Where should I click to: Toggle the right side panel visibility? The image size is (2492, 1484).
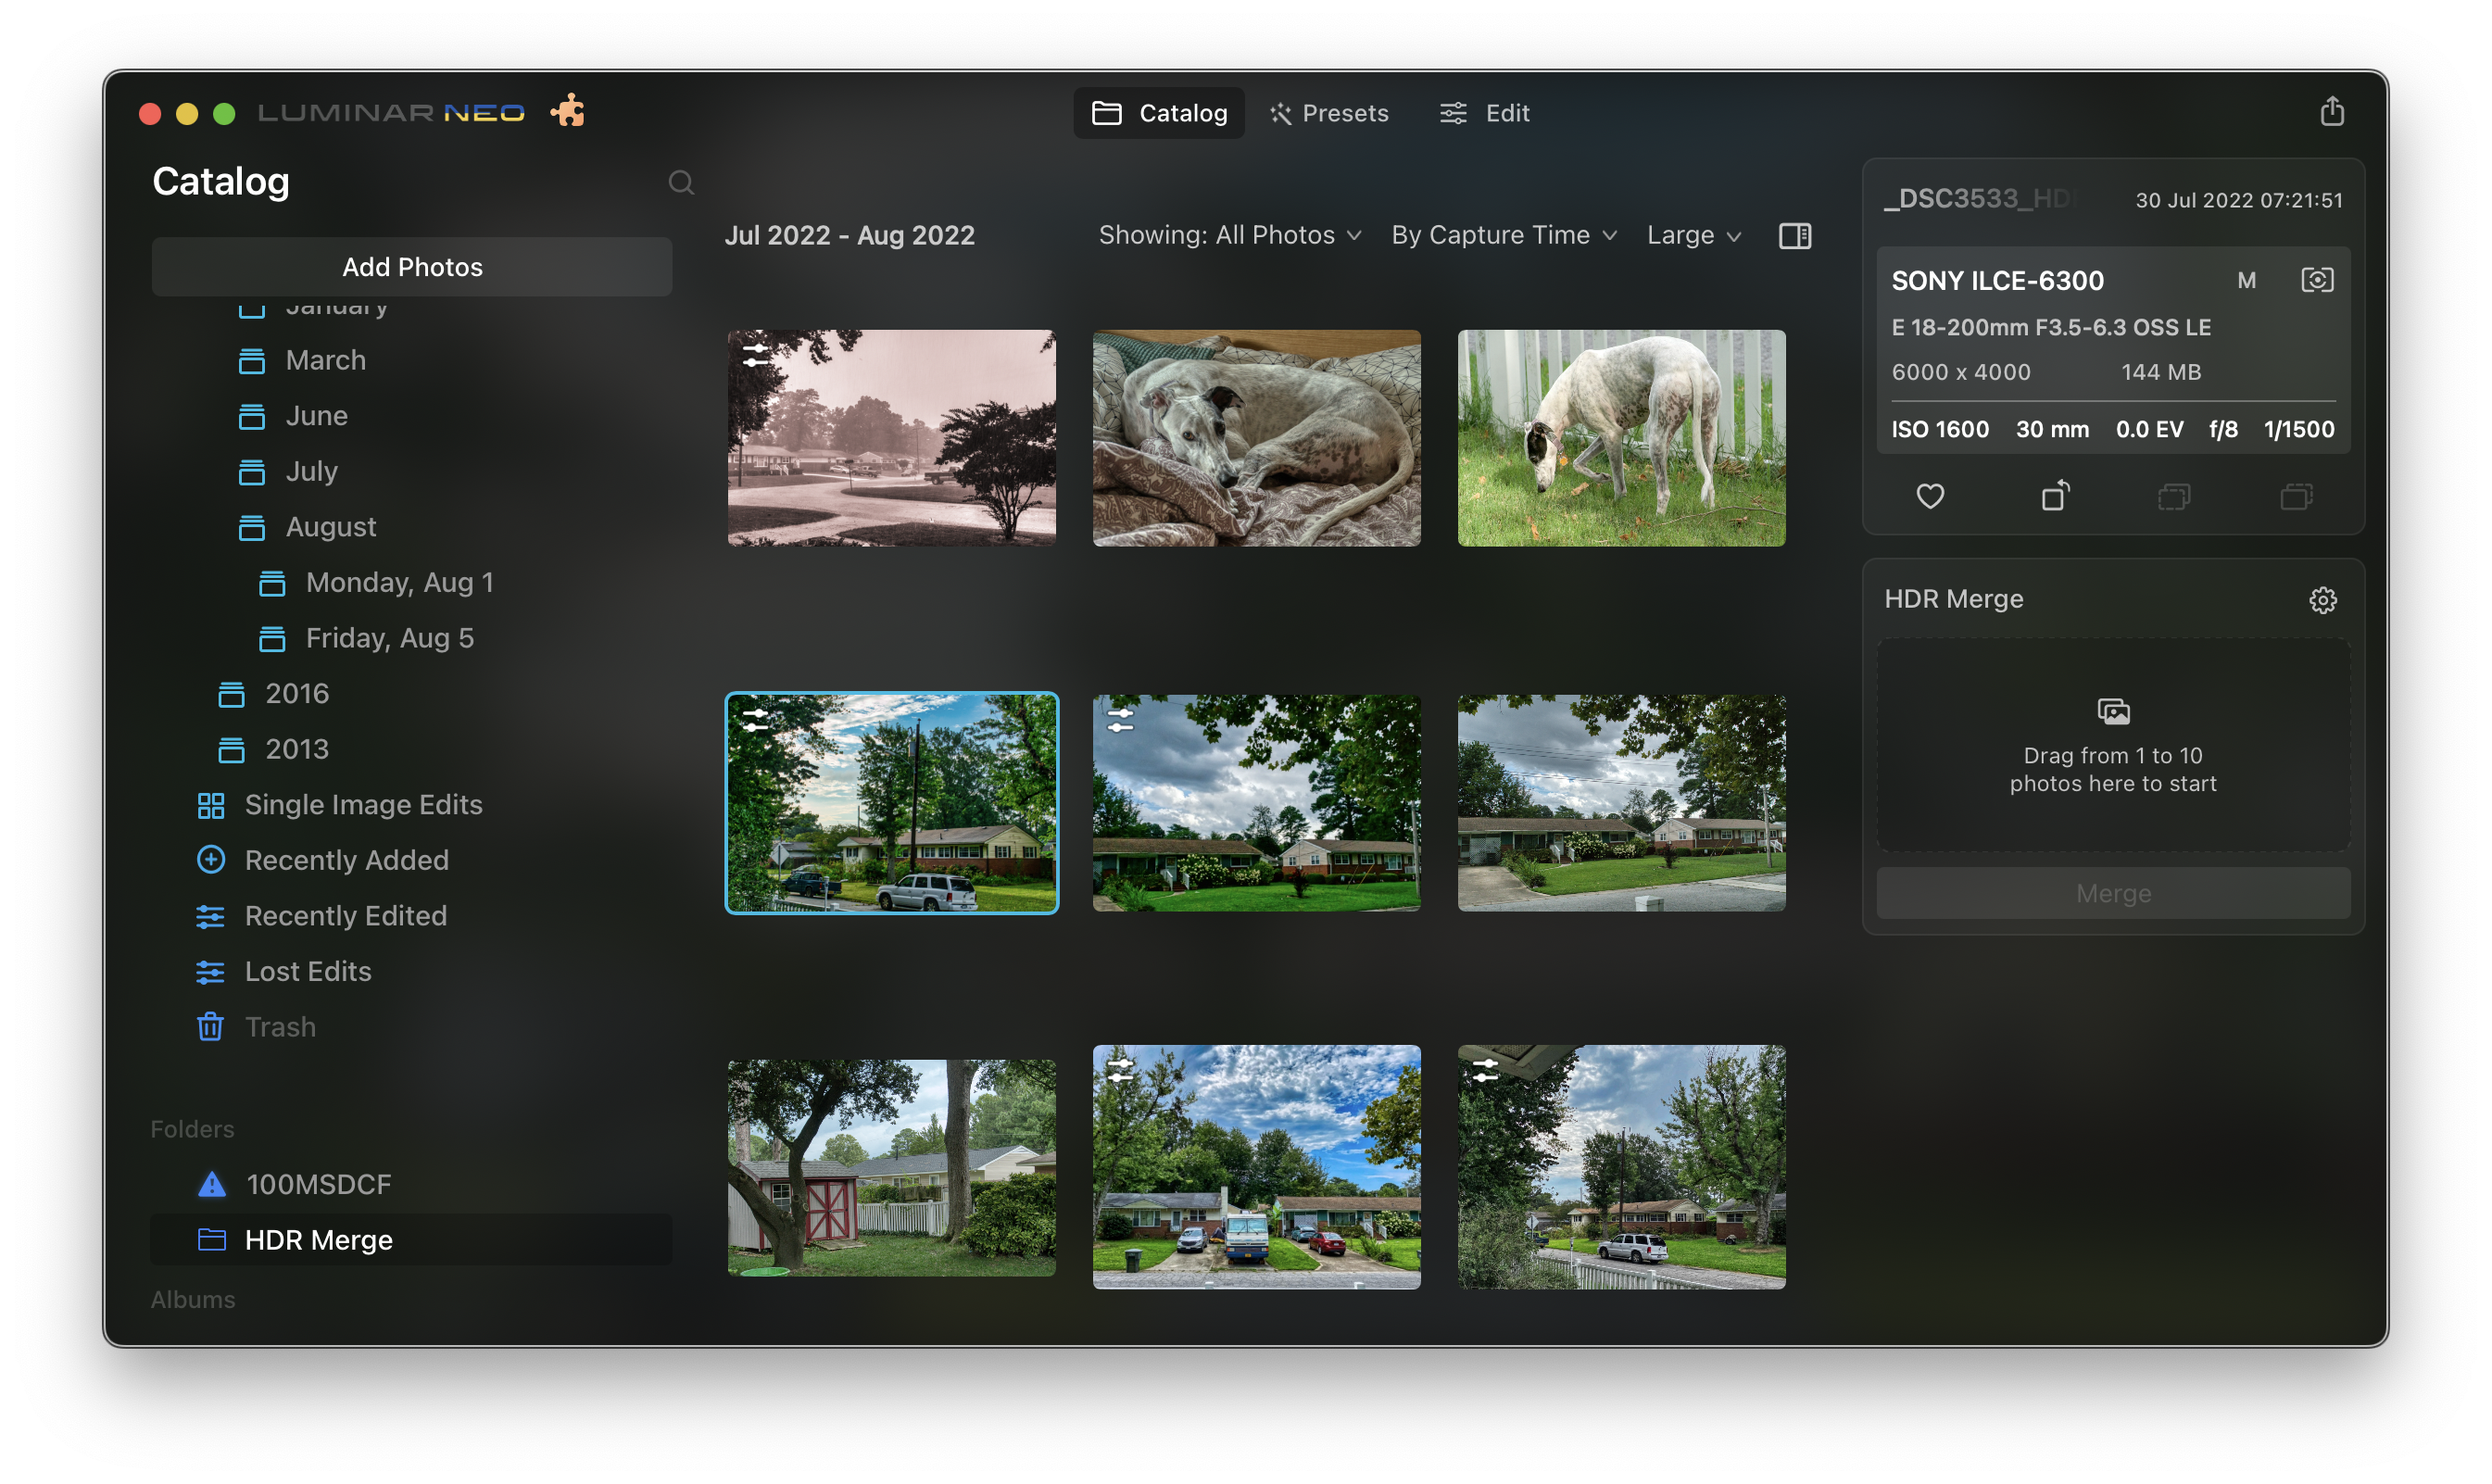[1794, 236]
